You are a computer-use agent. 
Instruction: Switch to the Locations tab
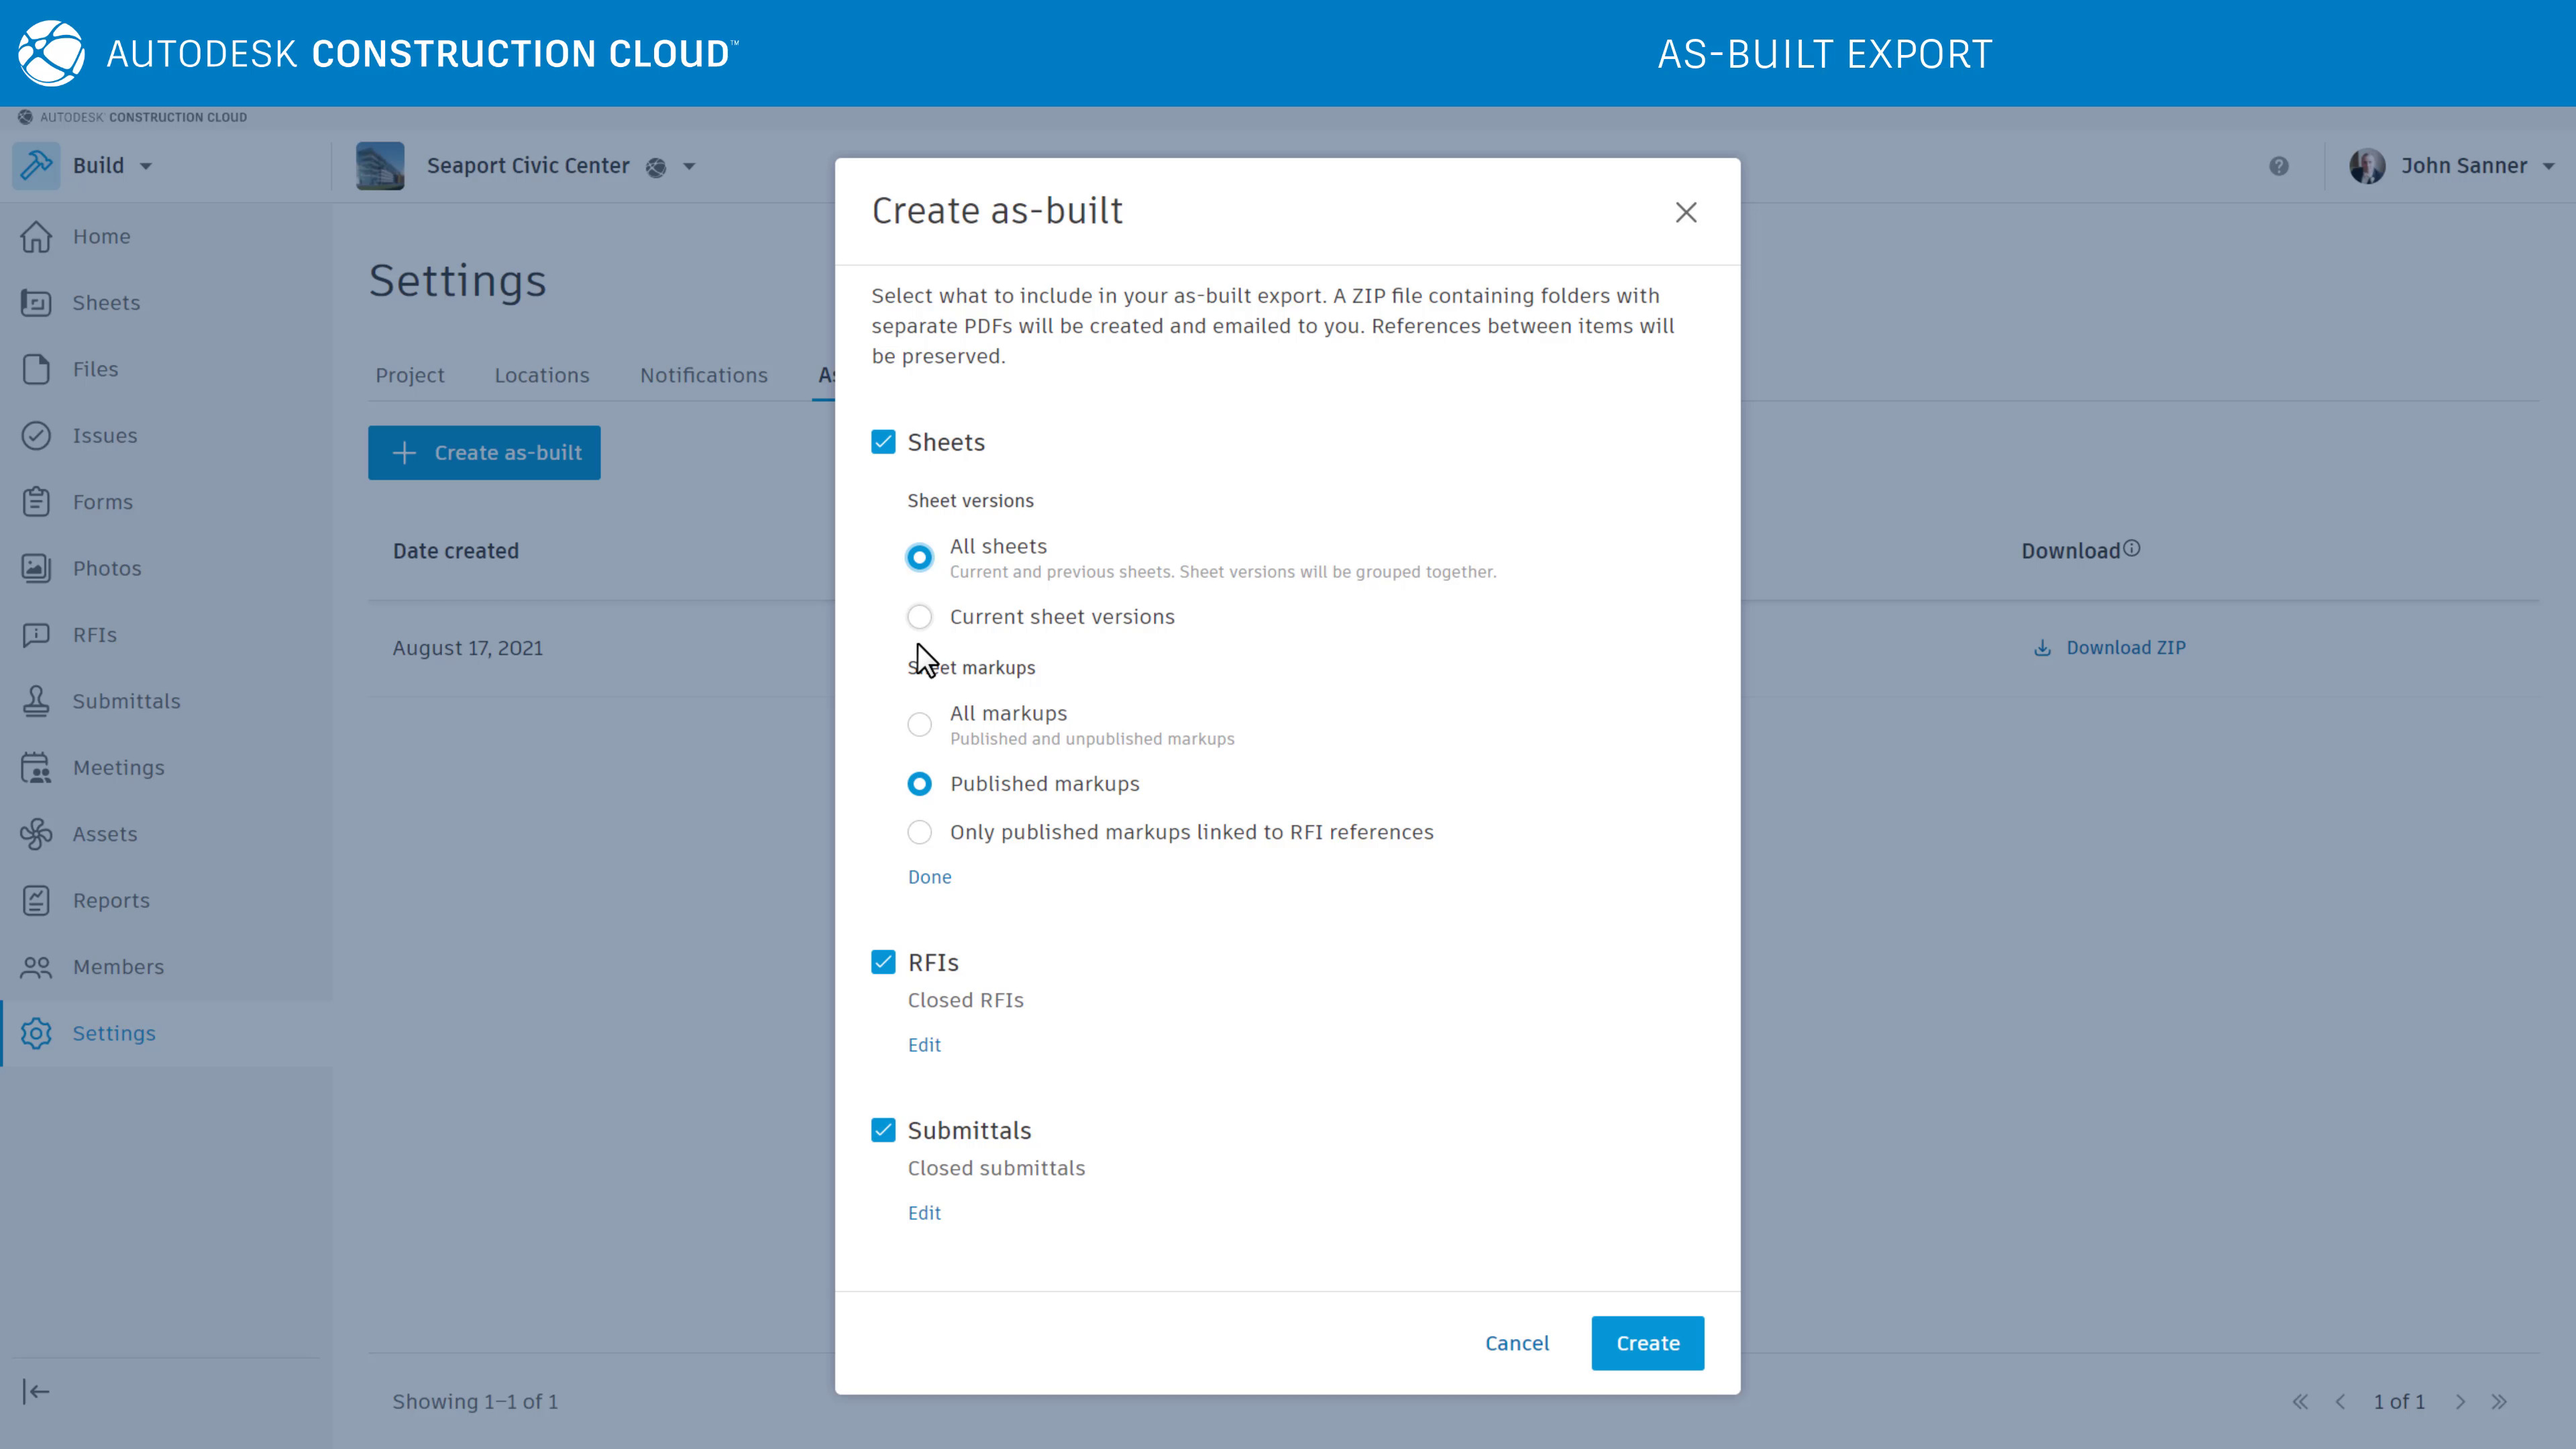point(541,375)
